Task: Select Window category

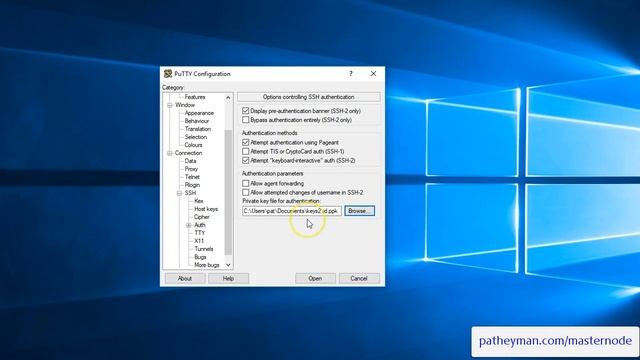Action: click(185, 105)
